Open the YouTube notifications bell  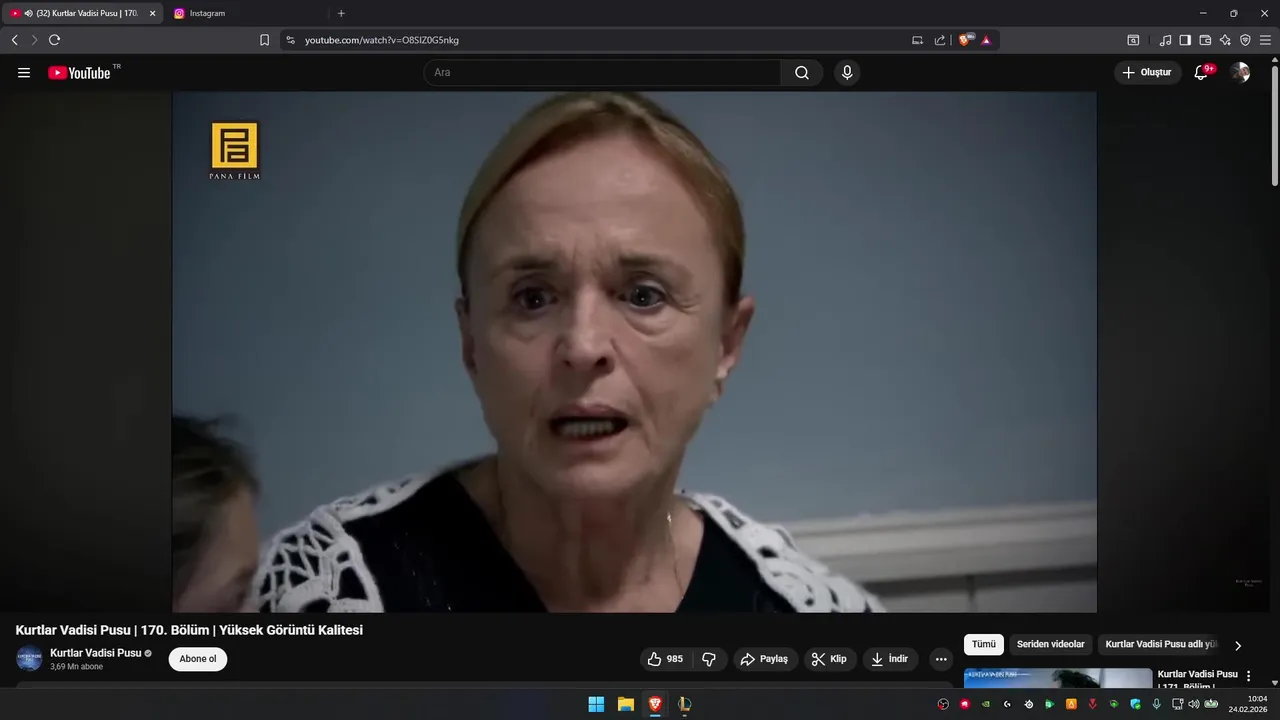click(1201, 73)
